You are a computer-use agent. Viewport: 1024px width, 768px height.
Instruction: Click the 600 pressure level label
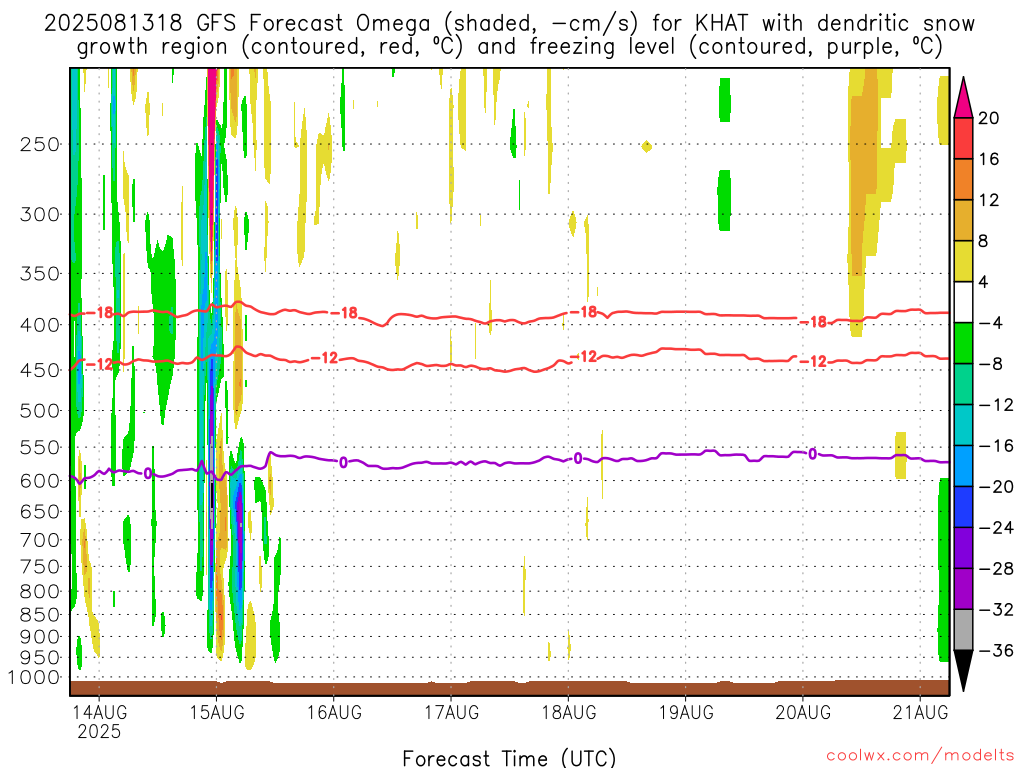(x=40, y=481)
